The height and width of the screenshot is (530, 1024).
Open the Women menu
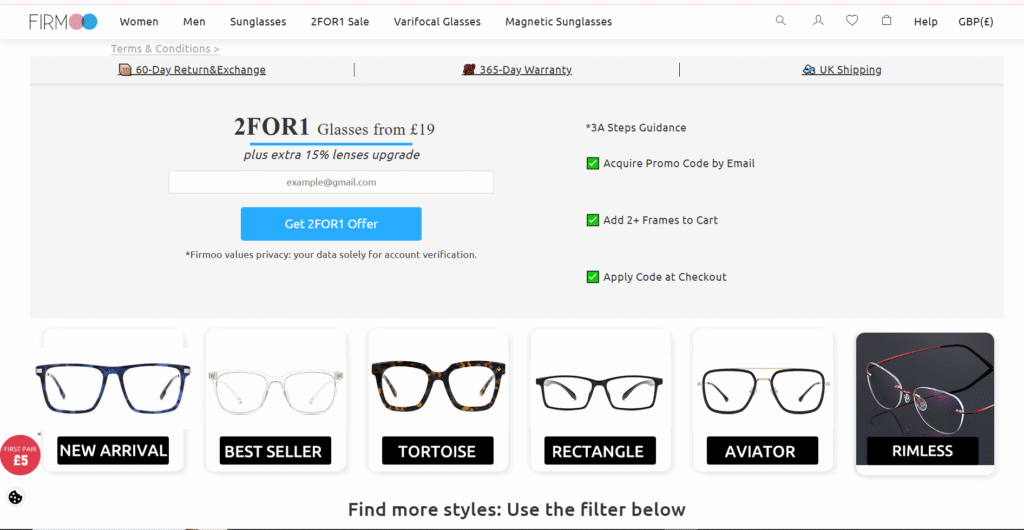pos(139,22)
